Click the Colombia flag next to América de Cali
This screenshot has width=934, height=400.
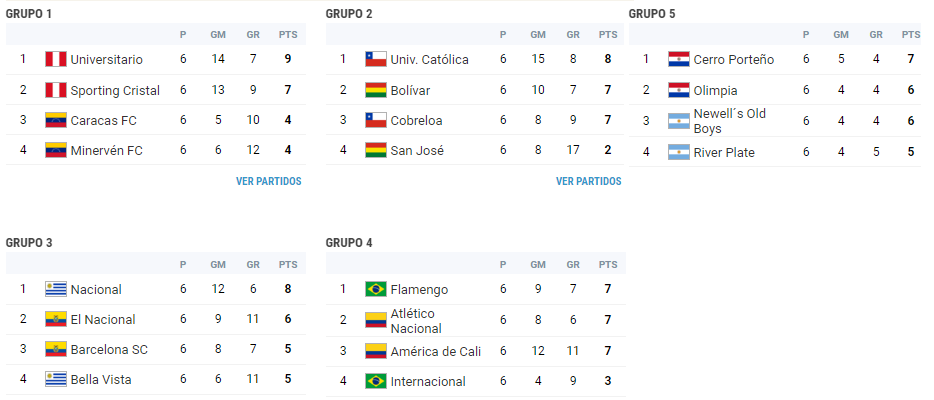(x=376, y=351)
